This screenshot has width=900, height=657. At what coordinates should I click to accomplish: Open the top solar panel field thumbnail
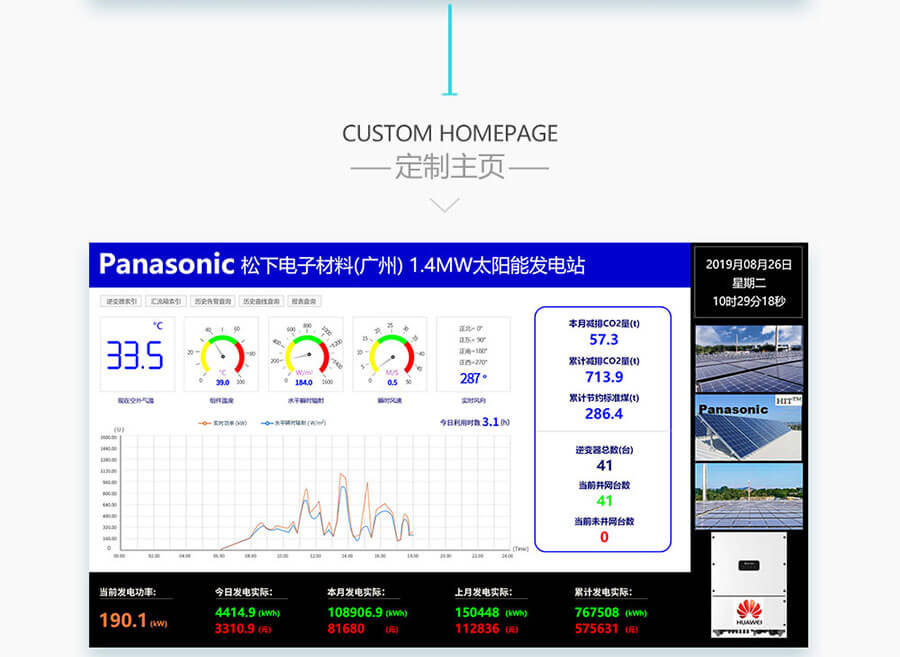click(x=748, y=359)
